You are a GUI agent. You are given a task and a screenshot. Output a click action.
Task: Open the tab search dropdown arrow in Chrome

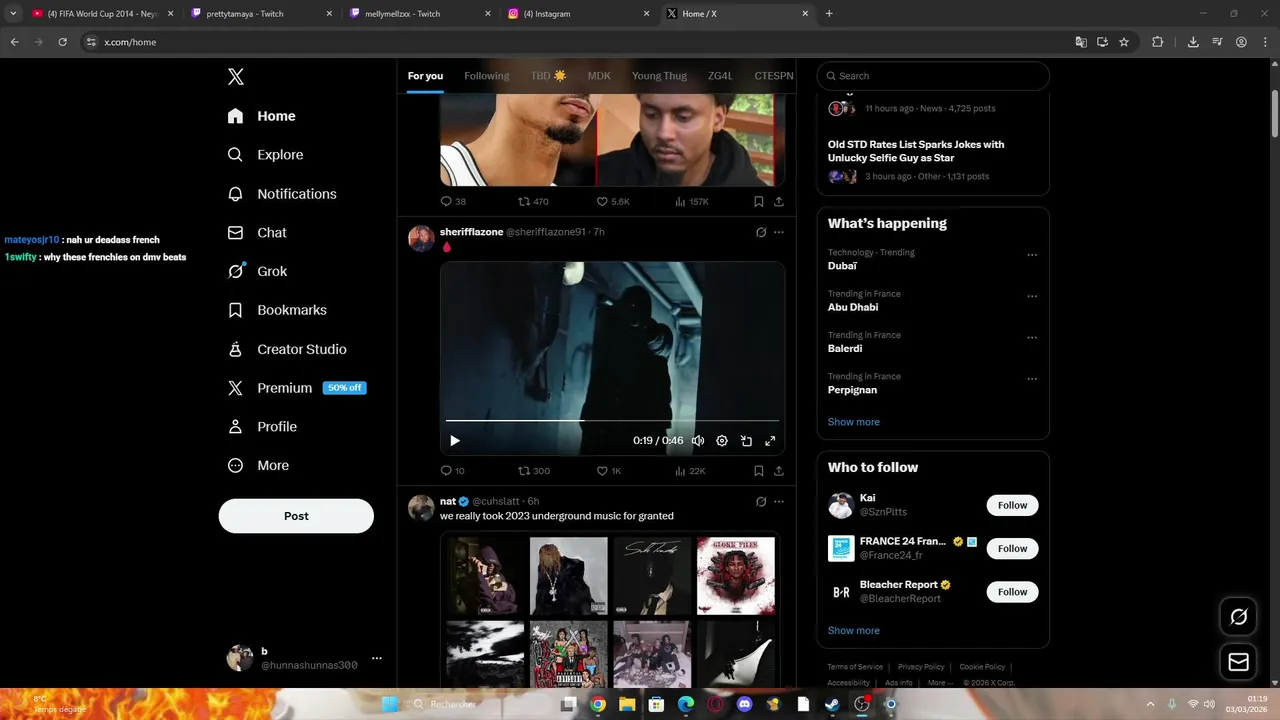[13, 14]
